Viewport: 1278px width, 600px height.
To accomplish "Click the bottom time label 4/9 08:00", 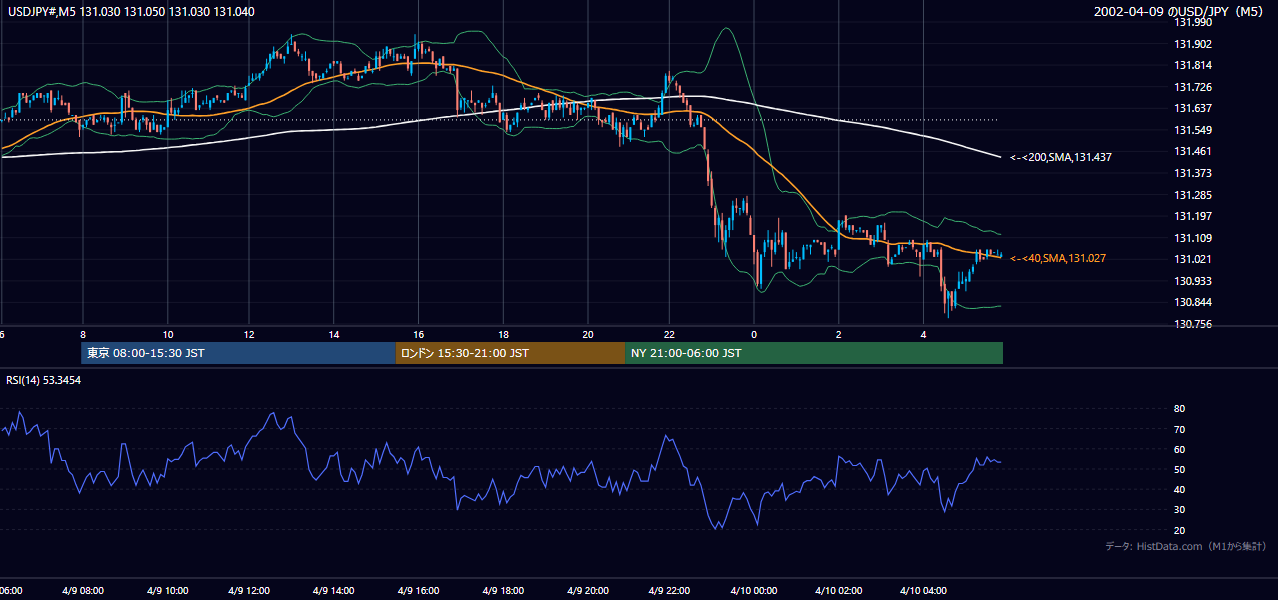I will tap(82, 591).
